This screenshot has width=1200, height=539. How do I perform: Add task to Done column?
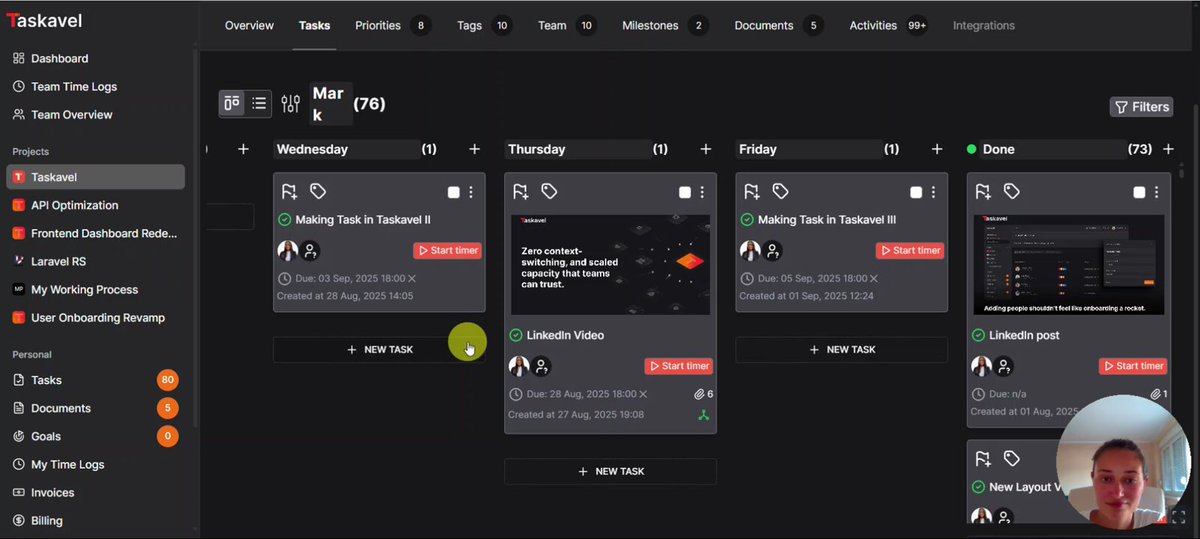[1168, 149]
